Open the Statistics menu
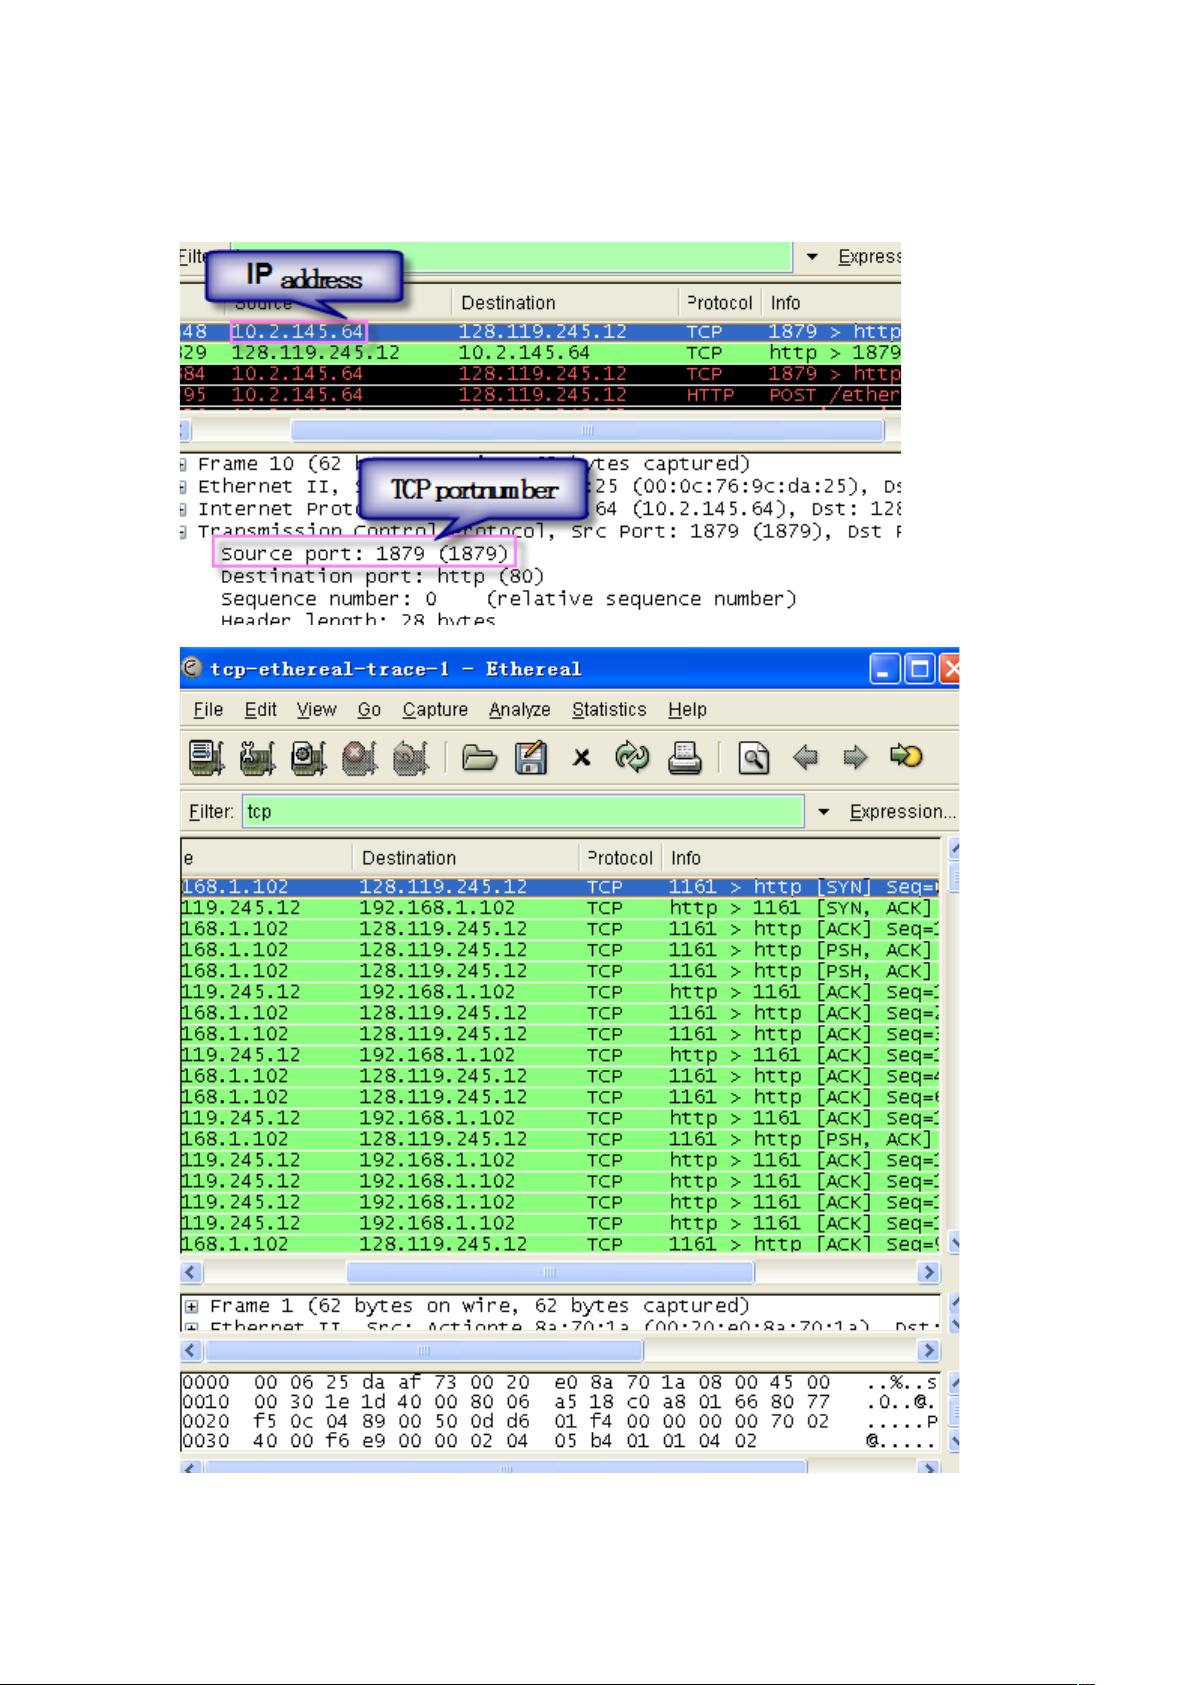 click(x=609, y=709)
